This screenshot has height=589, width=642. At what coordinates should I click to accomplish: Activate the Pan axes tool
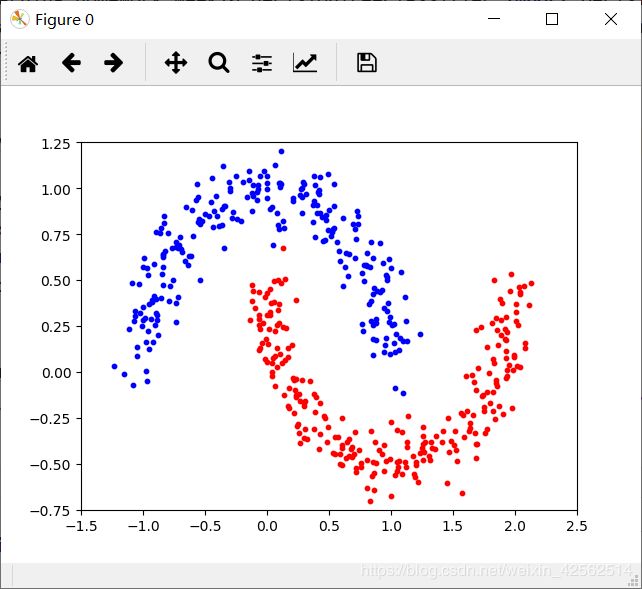click(176, 63)
